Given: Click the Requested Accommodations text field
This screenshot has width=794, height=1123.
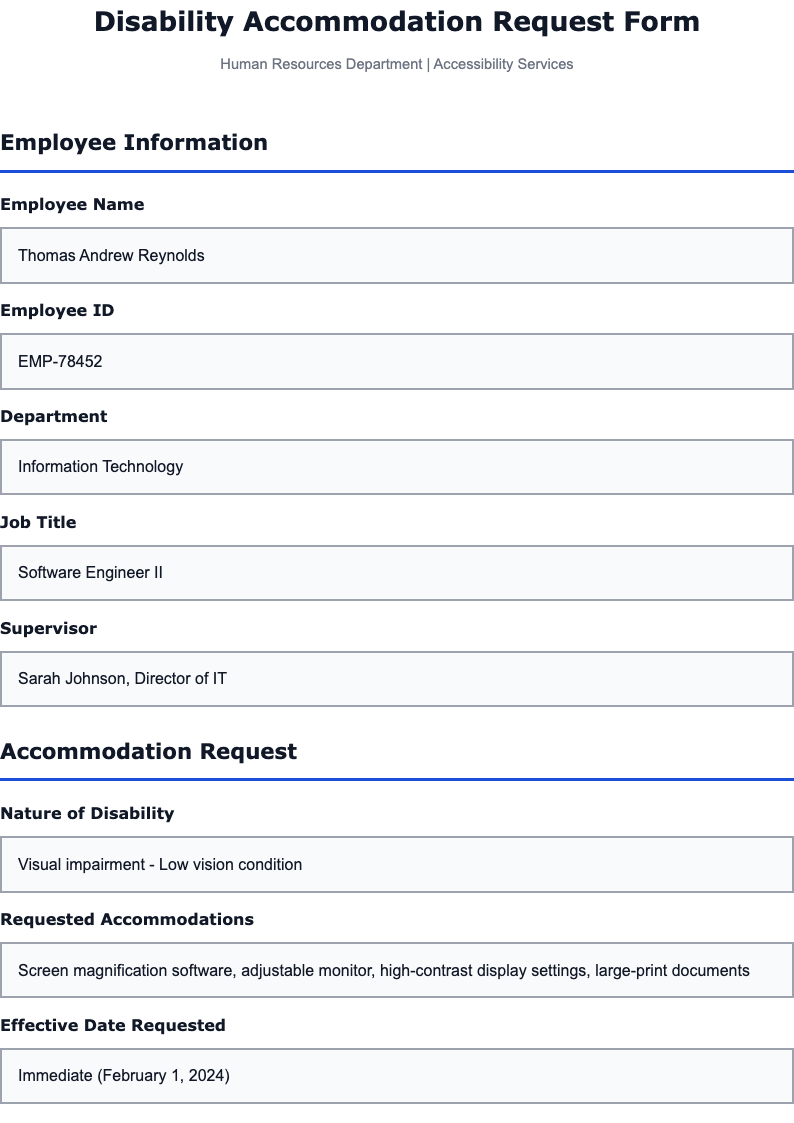Looking at the screenshot, I should tap(397, 970).
